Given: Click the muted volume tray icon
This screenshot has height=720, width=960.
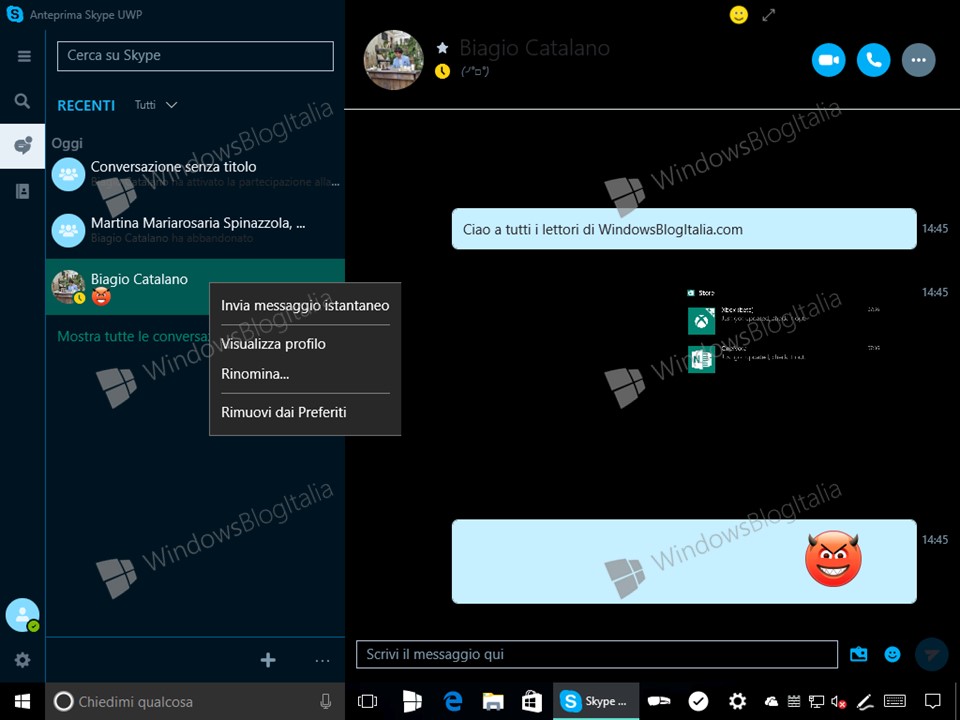Looking at the screenshot, I should coord(839,702).
